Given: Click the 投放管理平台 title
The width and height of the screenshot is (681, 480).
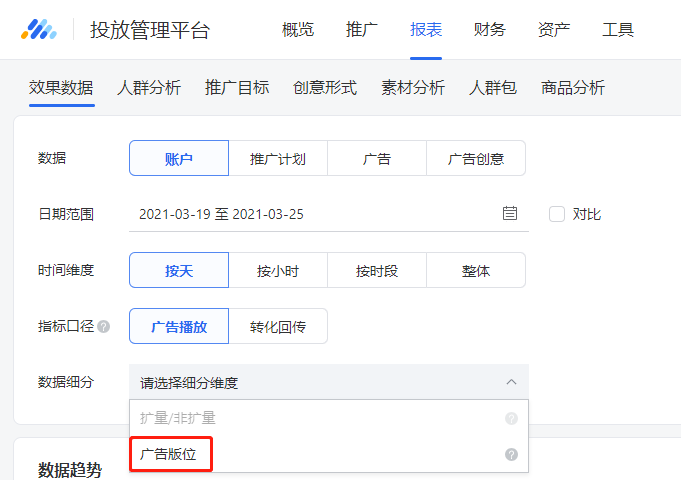Looking at the screenshot, I should click(150, 30).
